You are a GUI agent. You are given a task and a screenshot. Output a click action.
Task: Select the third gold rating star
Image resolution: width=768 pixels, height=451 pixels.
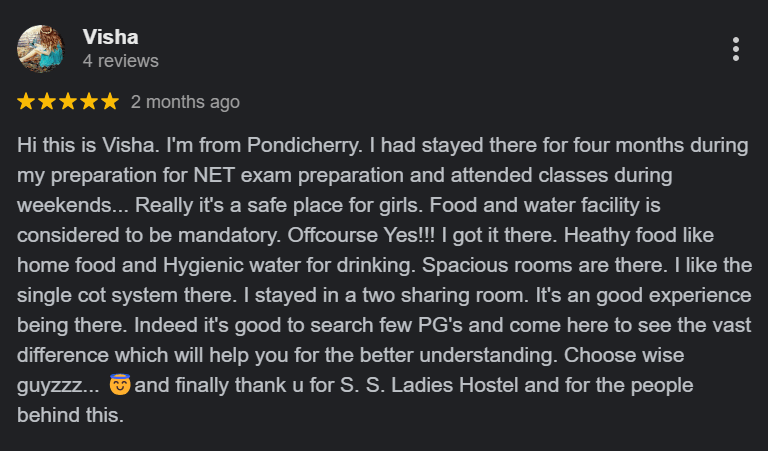coord(68,102)
